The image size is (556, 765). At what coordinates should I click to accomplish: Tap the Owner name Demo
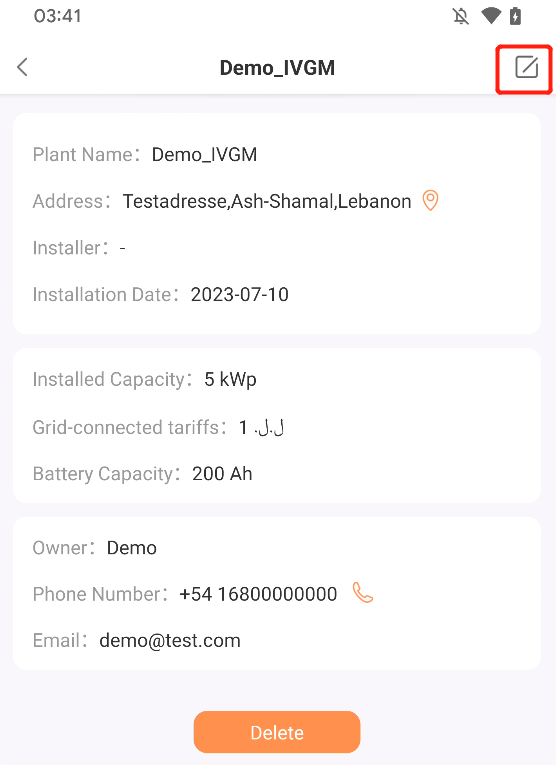pyautogui.click(x=132, y=548)
